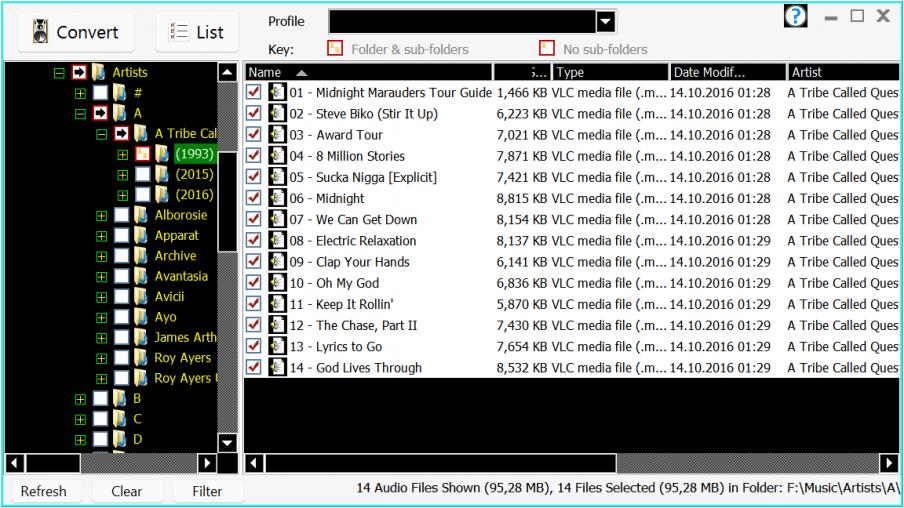The image size is (904, 508).
Task: Click the Artists folder icon in tree
Action: 98,73
